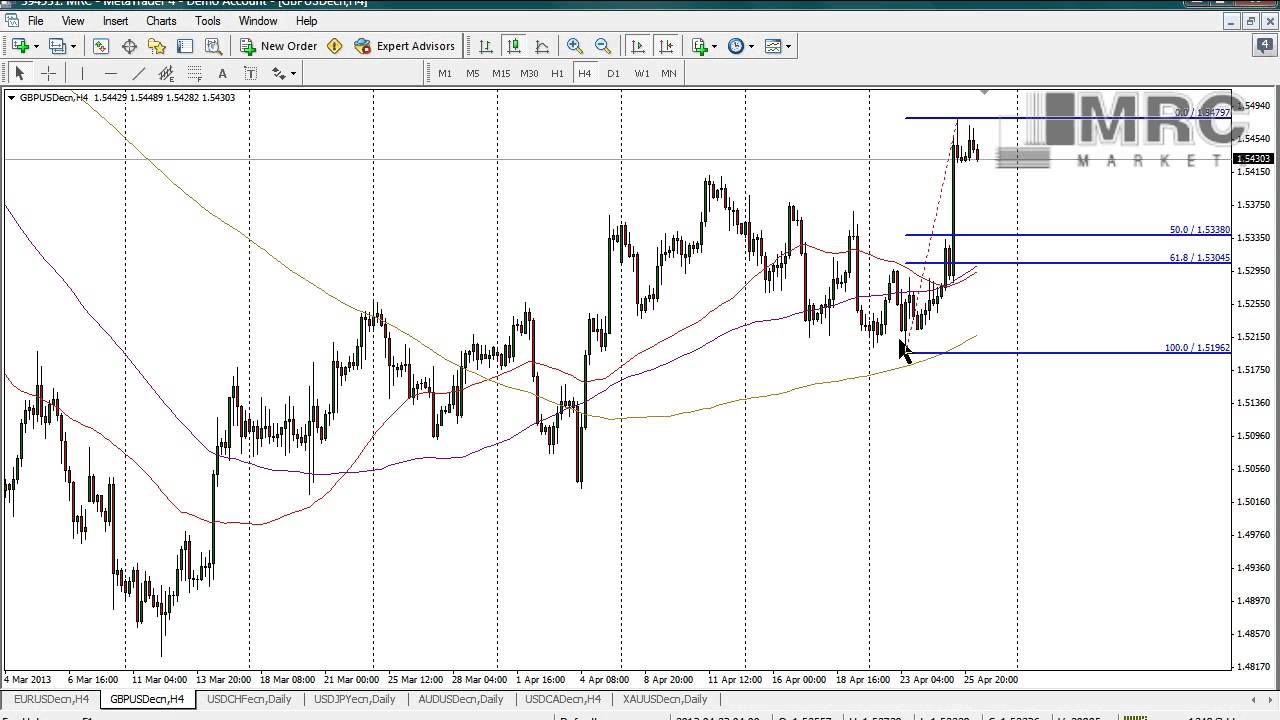The height and width of the screenshot is (720, 1280).
Task: Switch to H1 timeframe
Action: click(557, 73)
